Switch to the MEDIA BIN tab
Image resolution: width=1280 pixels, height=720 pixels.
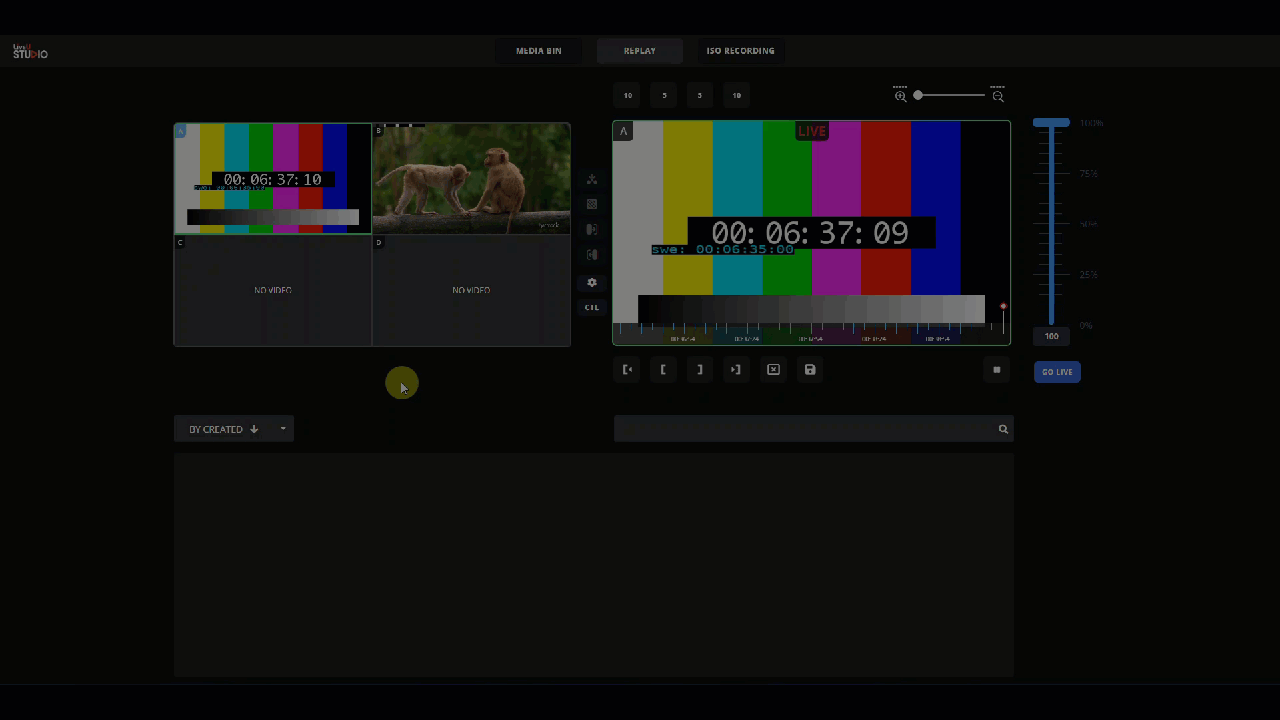tap(538, 50)
